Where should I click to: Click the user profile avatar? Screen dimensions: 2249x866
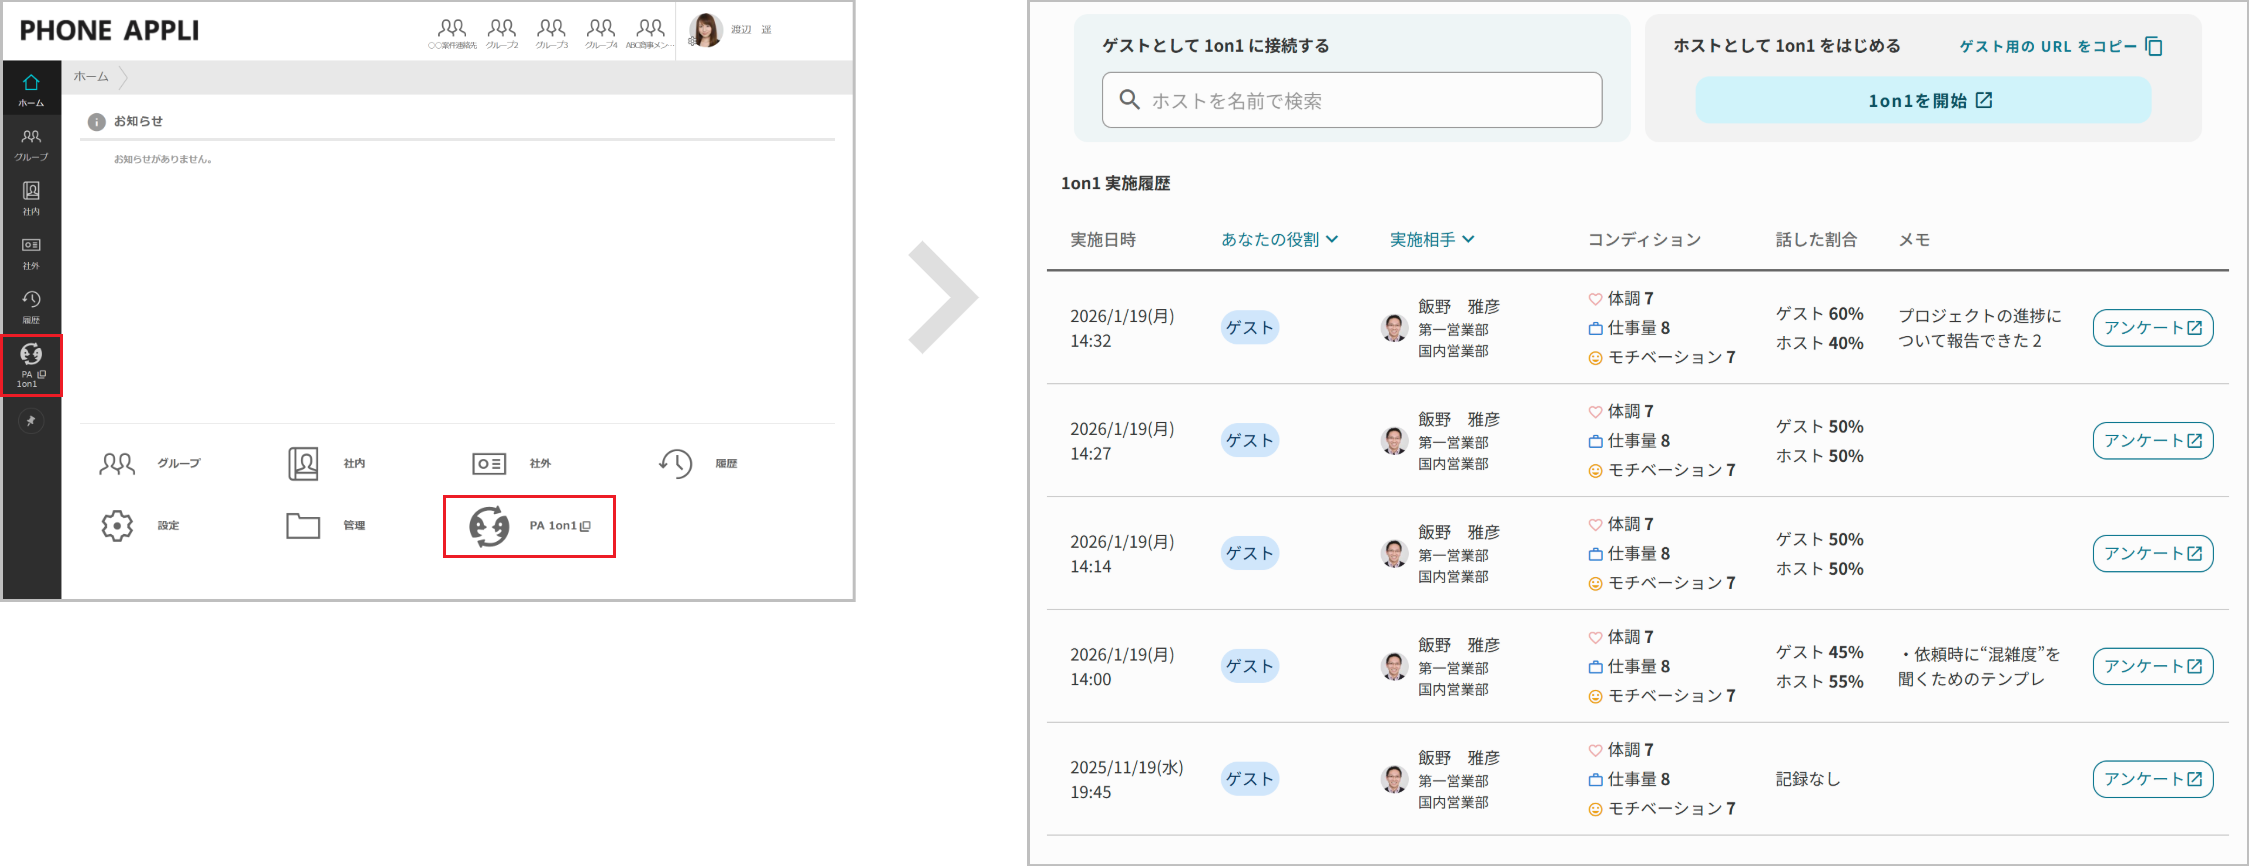706,30
